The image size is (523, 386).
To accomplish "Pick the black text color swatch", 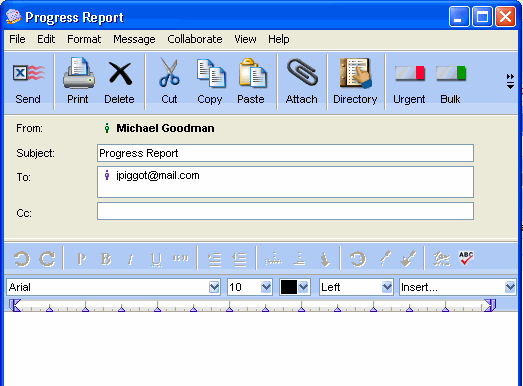I will pos(289,287).
